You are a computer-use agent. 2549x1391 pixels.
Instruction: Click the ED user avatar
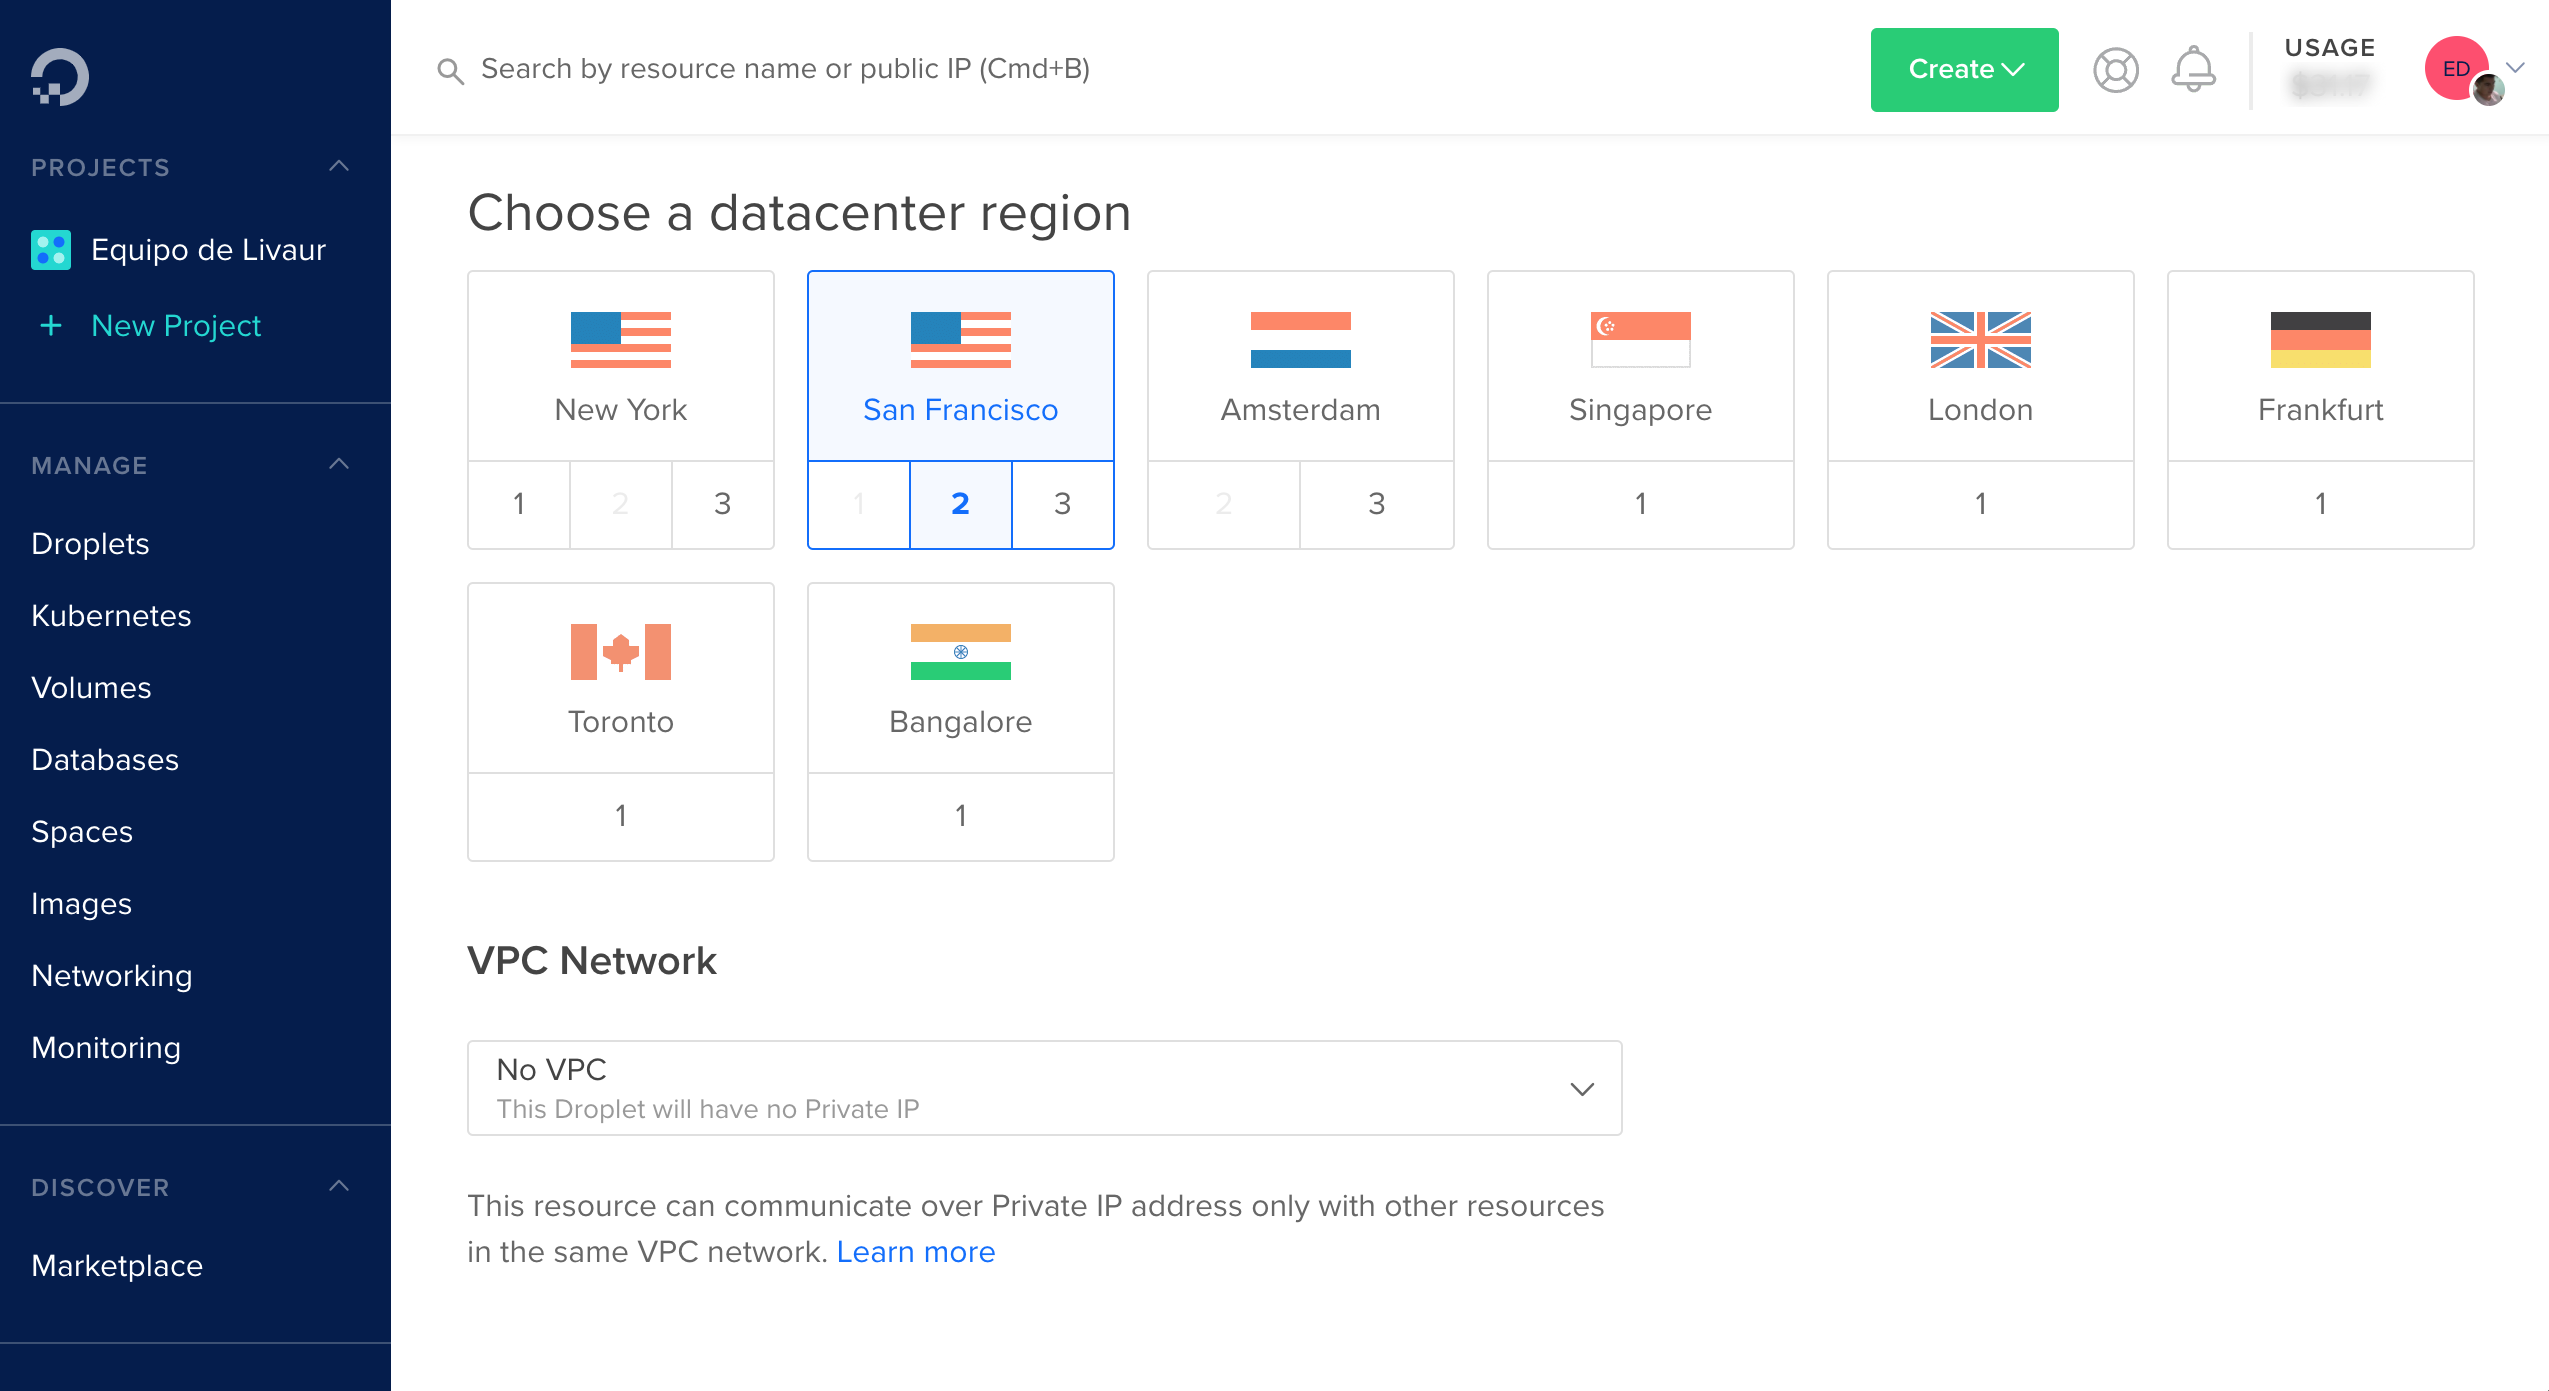(x=2457, y=68)
